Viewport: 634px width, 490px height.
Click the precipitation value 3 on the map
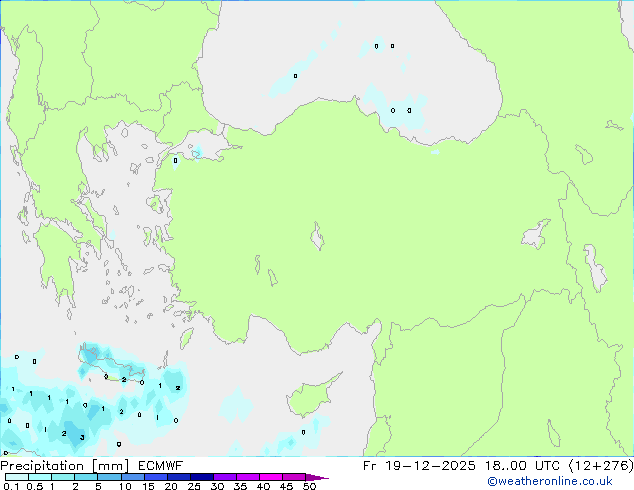pyautogui.click(x=82, y=437)
